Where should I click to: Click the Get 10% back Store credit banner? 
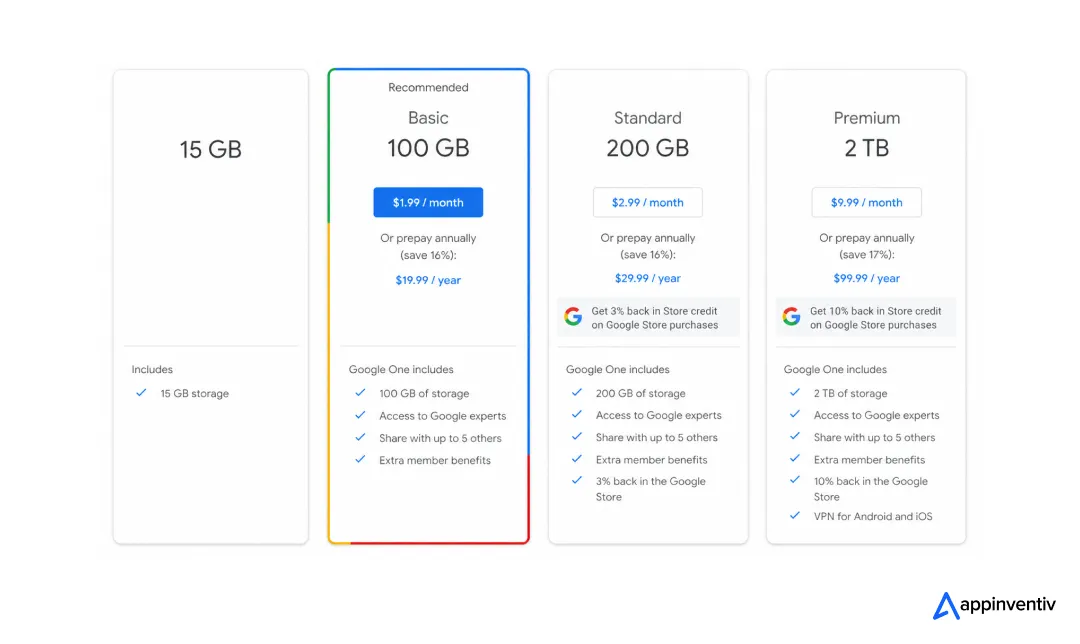[866, 318]
